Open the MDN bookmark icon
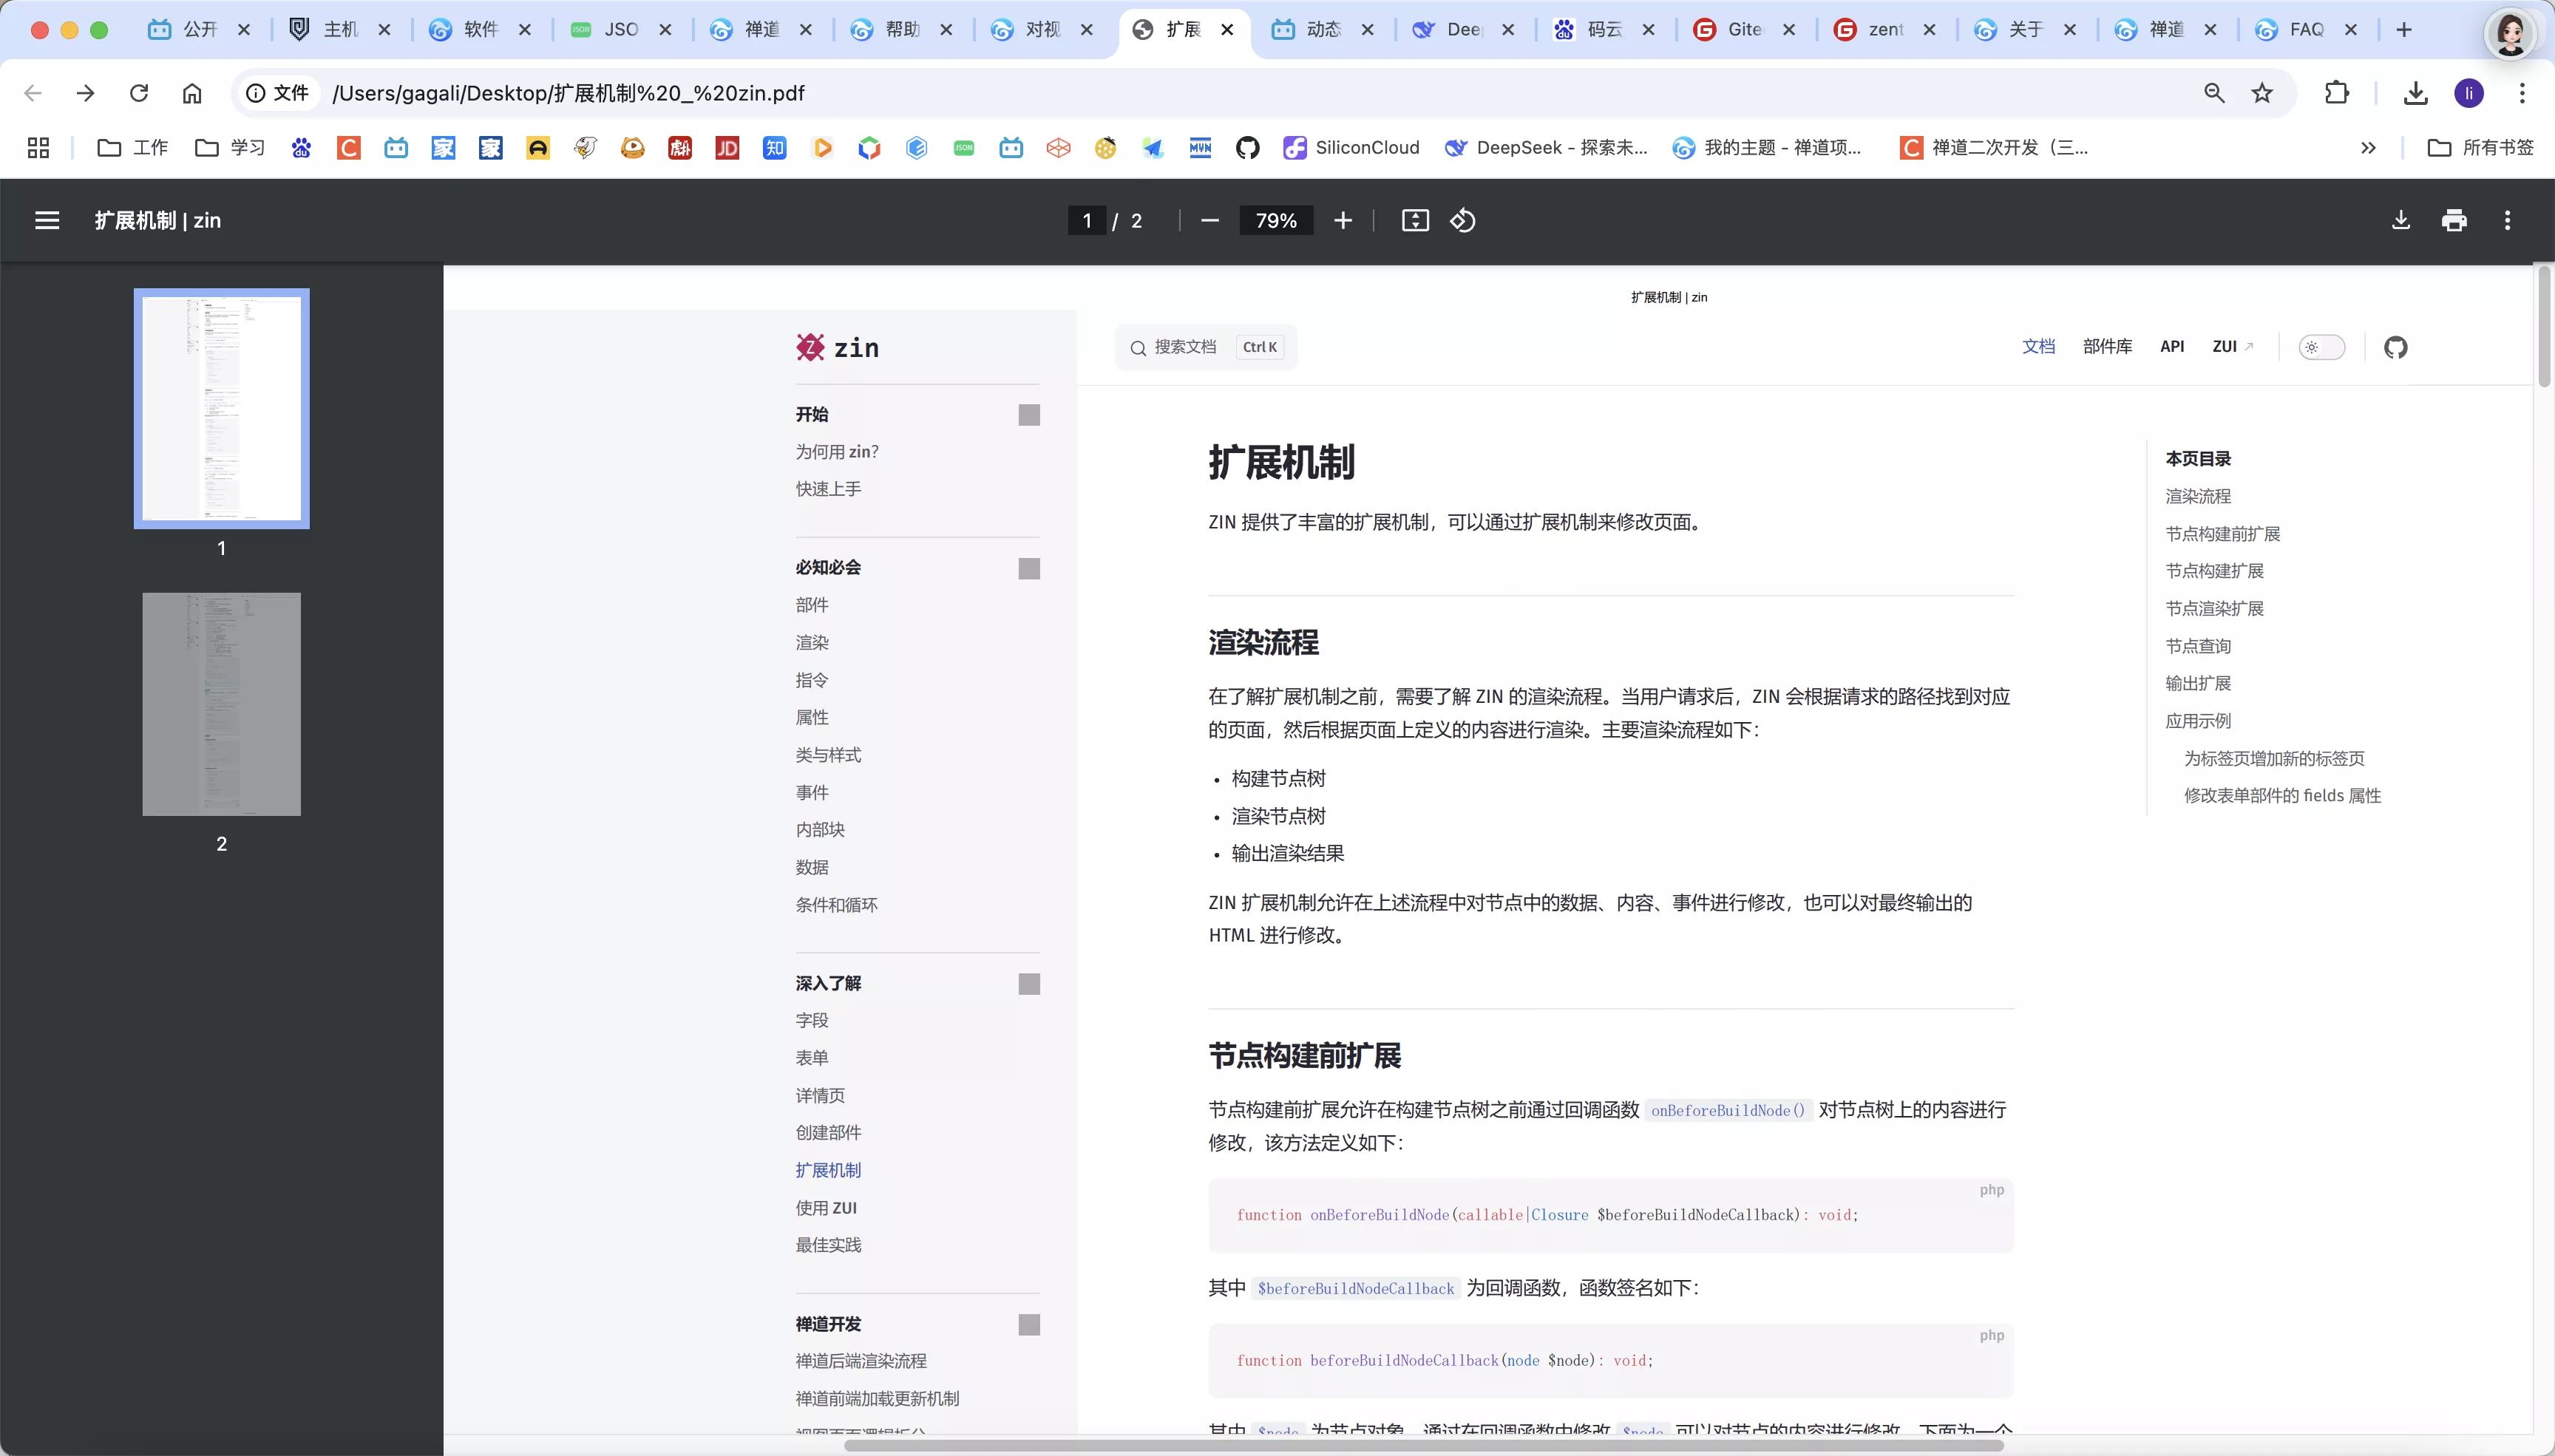This screenshot has width=2555, height=1456. [1200, 148]
